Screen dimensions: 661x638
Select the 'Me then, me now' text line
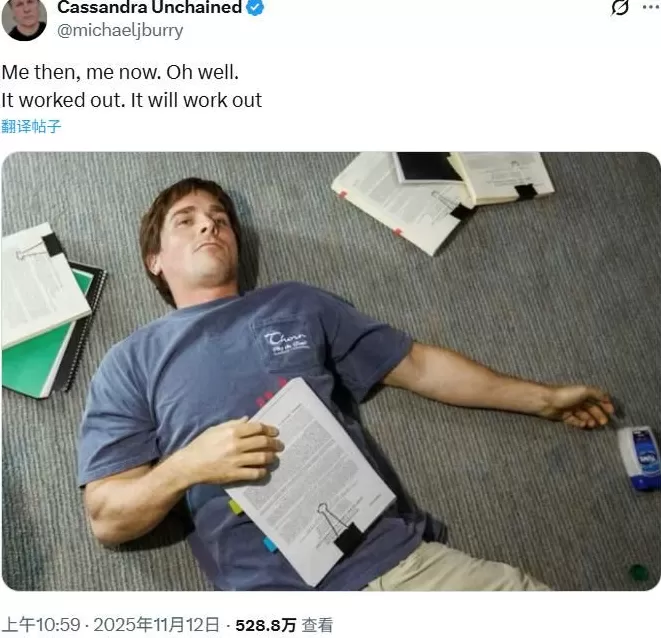coord(120,72)
